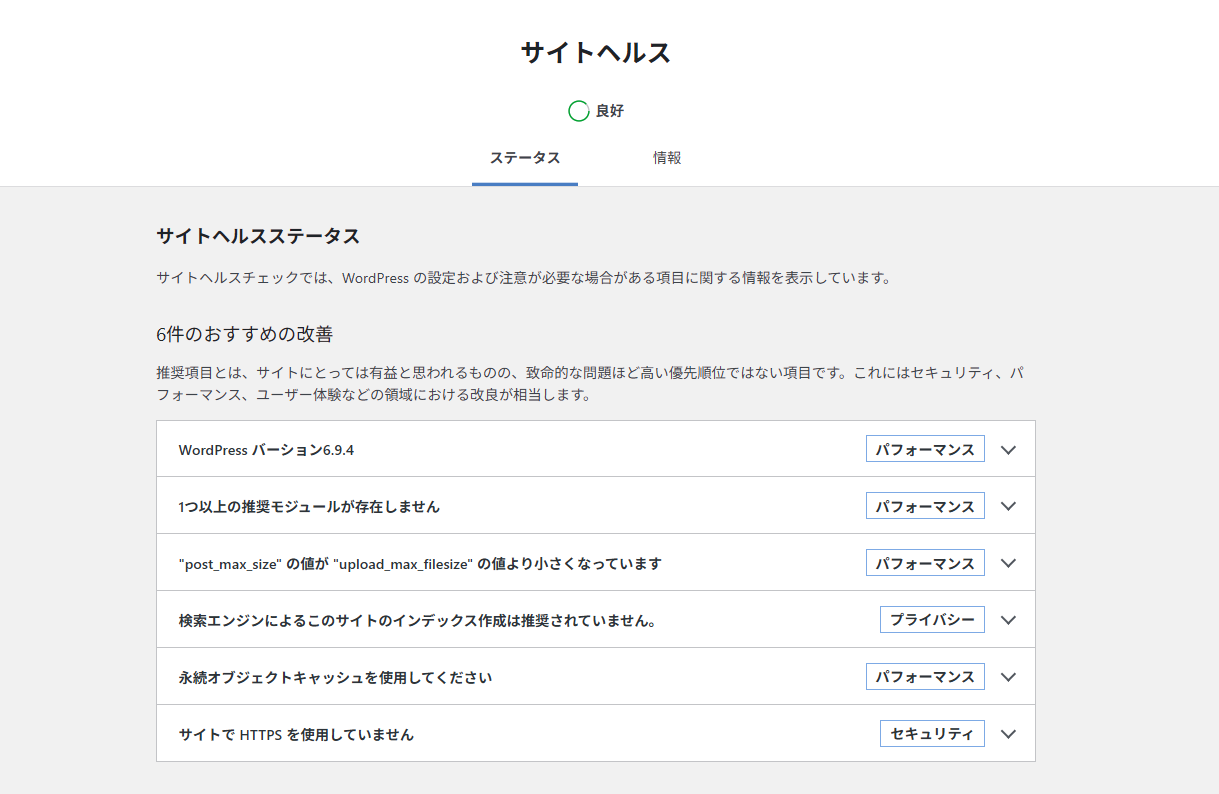Screen dimensions: 1219x794
Task: Expand chevron for 永続オブジェクトキャッシュ row
Action: [x=1008, y=677]
